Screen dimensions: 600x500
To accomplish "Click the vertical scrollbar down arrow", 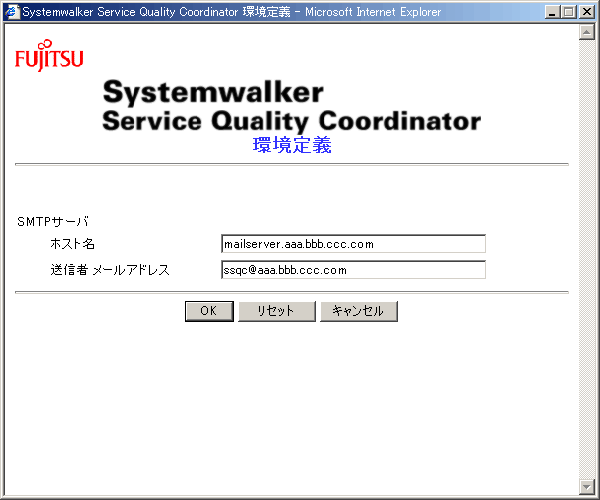I will pyautogui.click(x=587, y=486).
